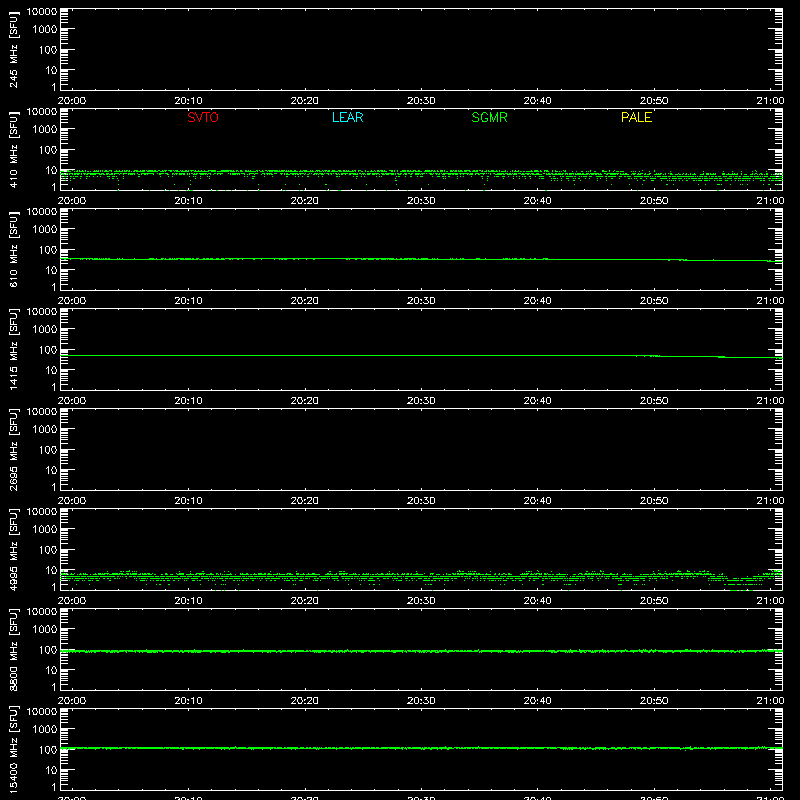Click the 10000 y-axis value on 8800 MHz panel
The height and width of the screenshot is (800, 800).
42,612
